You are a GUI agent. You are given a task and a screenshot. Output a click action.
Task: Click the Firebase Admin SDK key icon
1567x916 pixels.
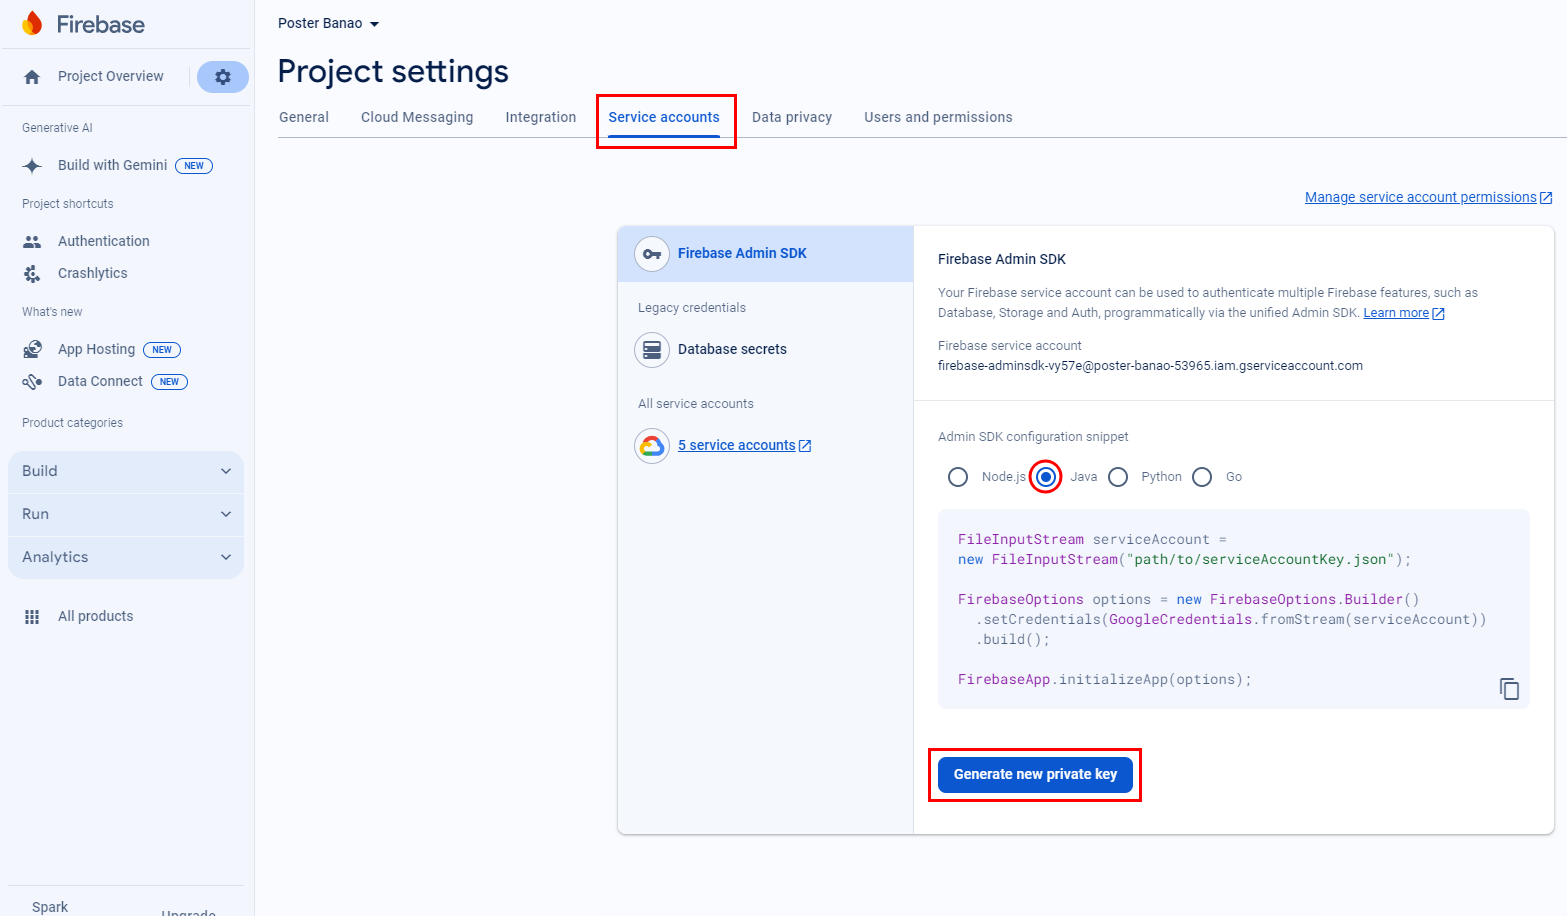click(652, 254)
